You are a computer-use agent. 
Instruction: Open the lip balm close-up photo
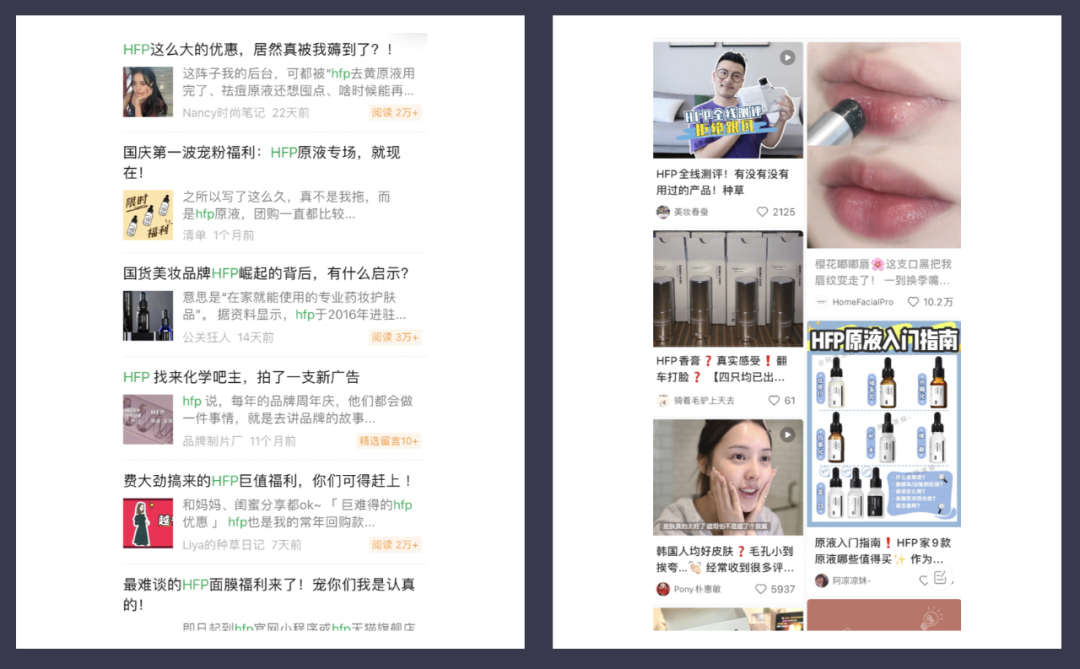[883, 145]
